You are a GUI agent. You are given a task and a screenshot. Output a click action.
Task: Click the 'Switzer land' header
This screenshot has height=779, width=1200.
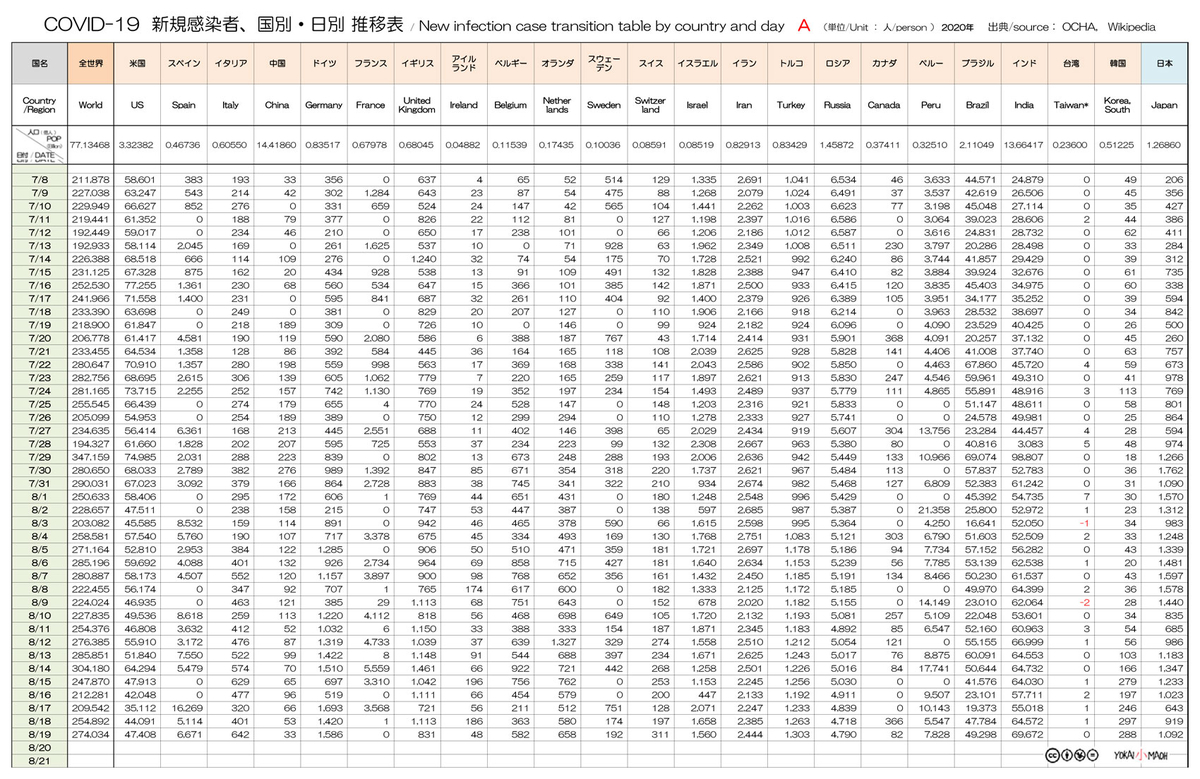click(650, 105)
